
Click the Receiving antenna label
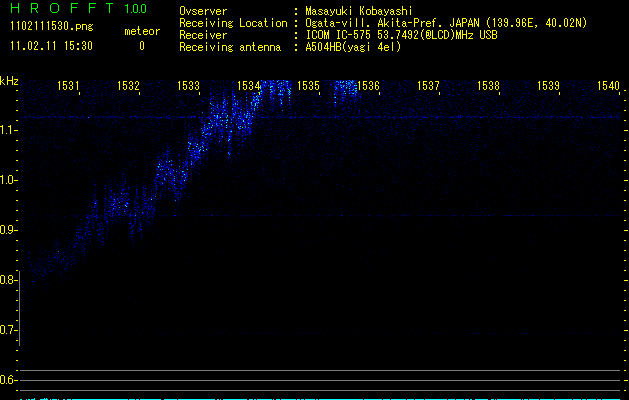click(x=230, y=47)
